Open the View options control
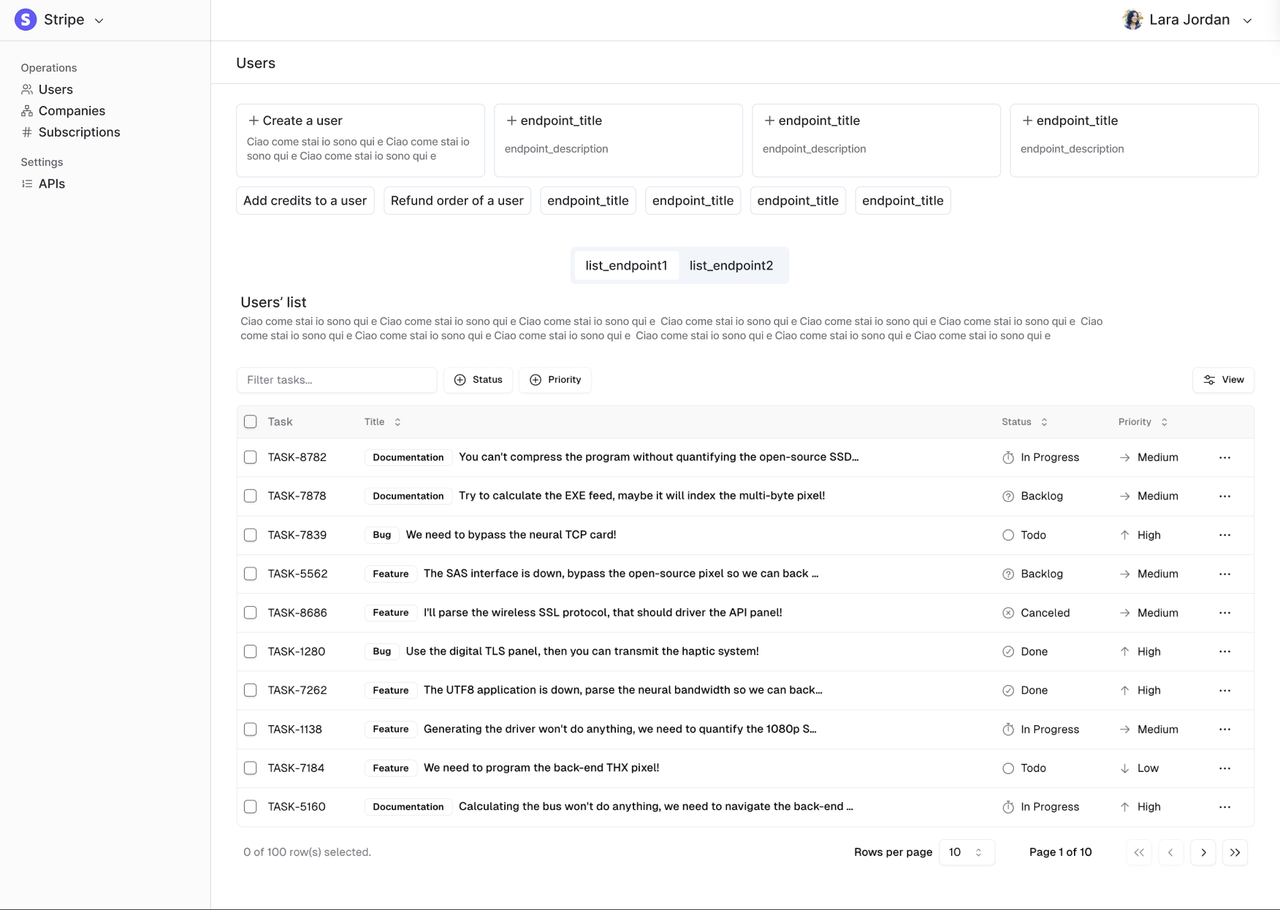The image size is (1280, 910). pyautogui.click(x=1223, y=380)
